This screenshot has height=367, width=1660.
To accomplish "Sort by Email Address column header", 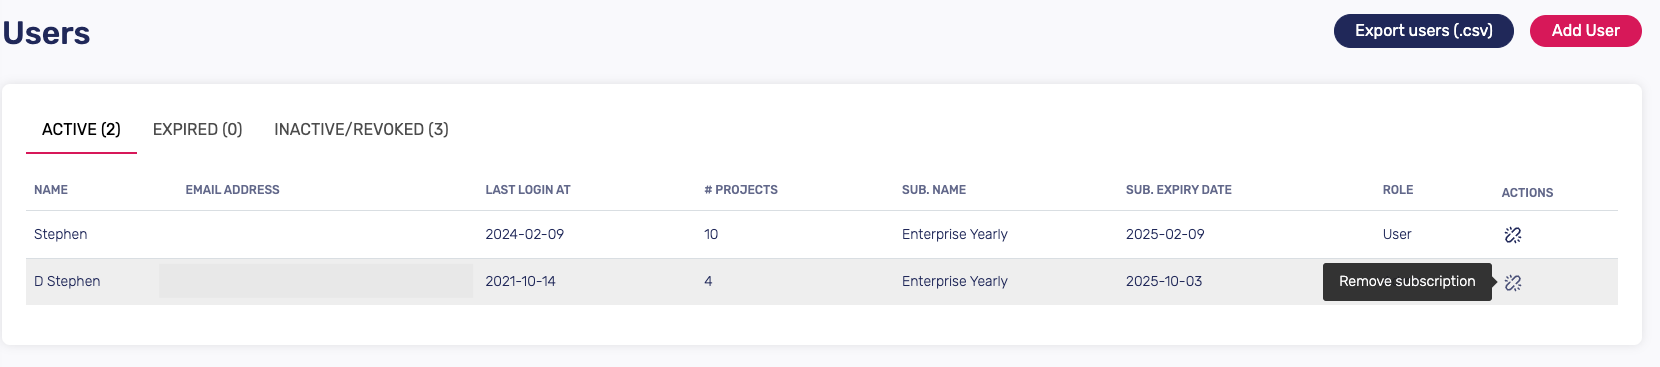I will (232, 190).
